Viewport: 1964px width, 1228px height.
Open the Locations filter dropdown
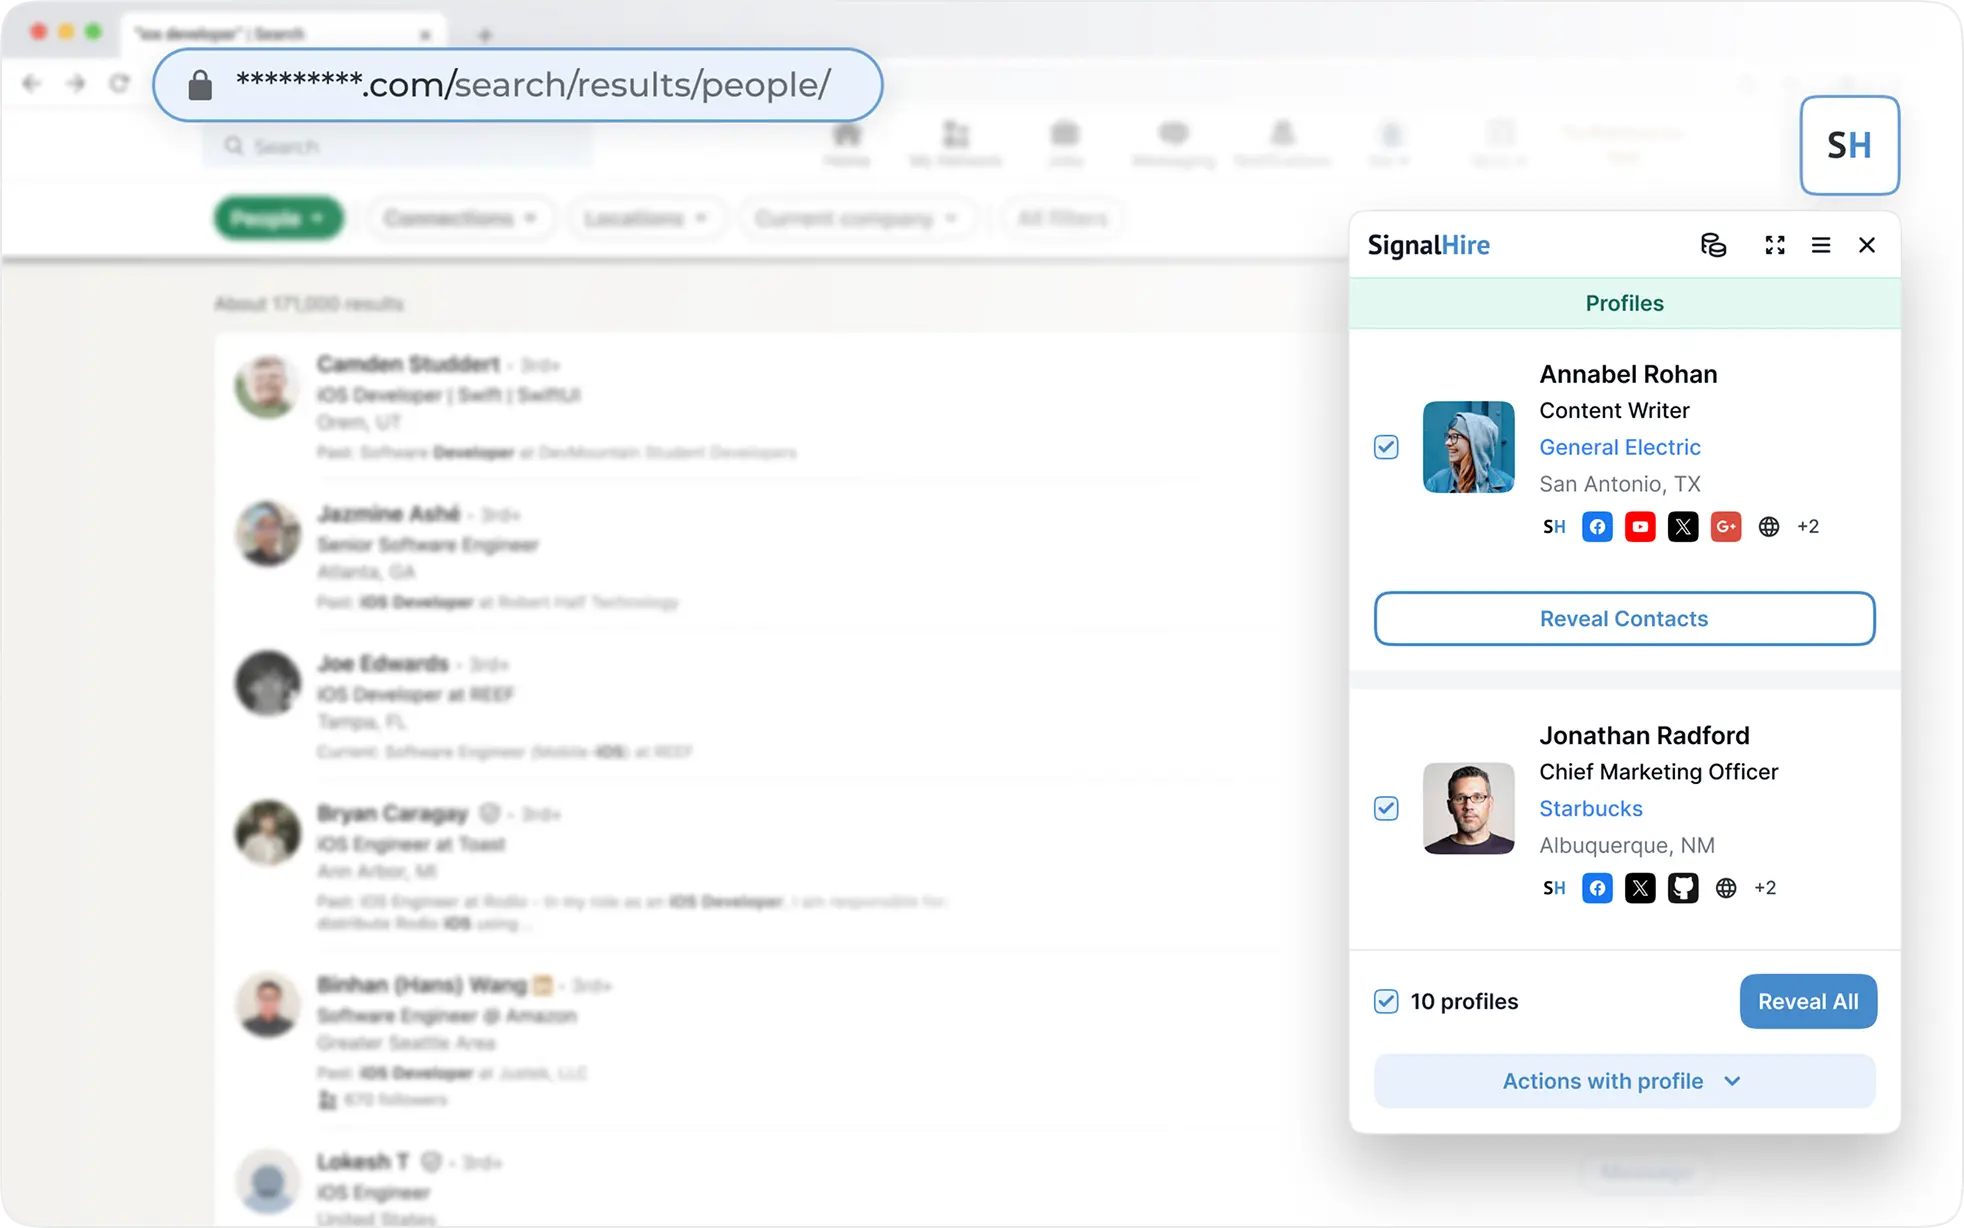pyautogui.click(x=646, y=218)
